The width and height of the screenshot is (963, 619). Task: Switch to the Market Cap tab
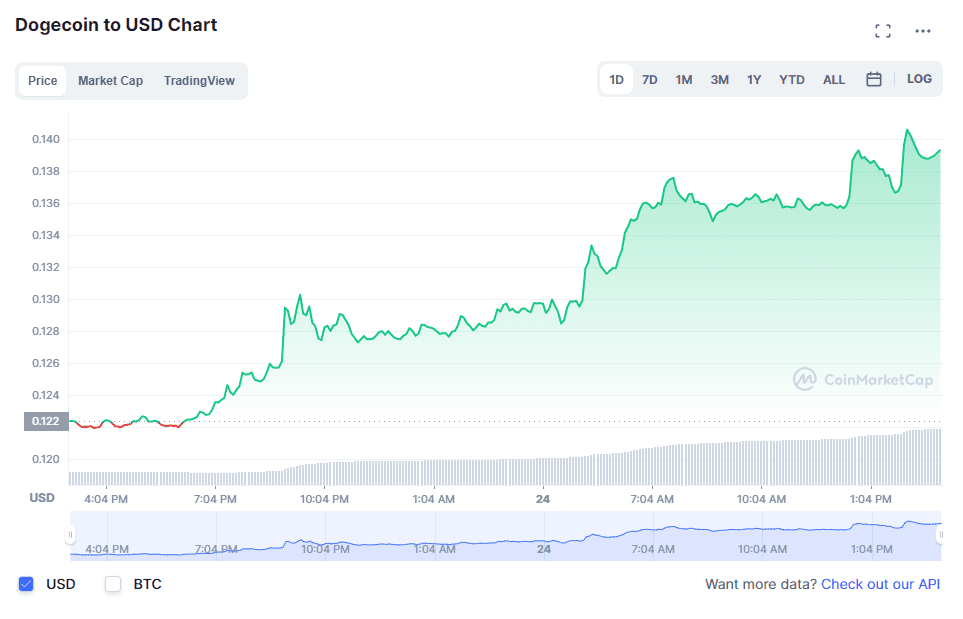coord(110,81)
